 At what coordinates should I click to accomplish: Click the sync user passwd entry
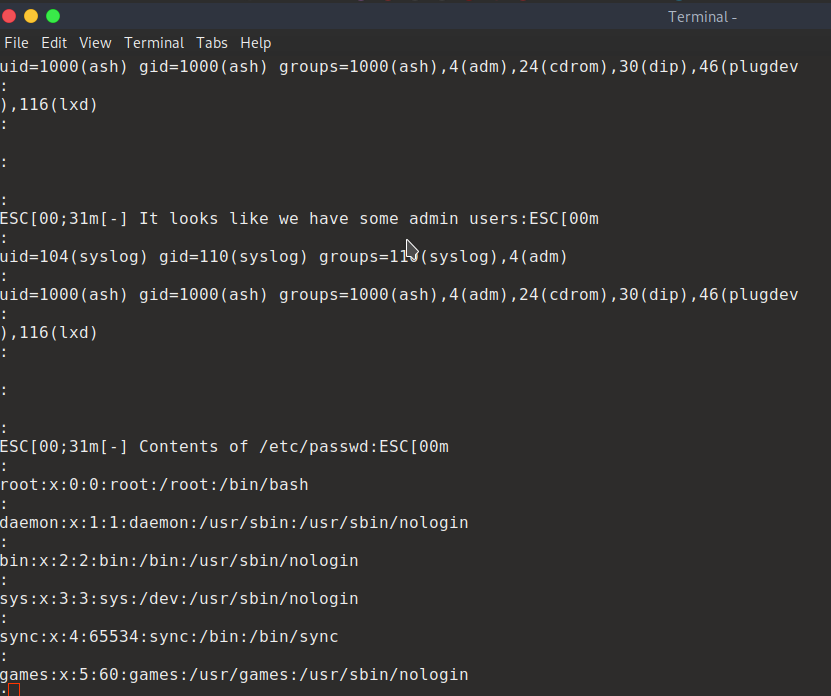click(x=169, y=637)
